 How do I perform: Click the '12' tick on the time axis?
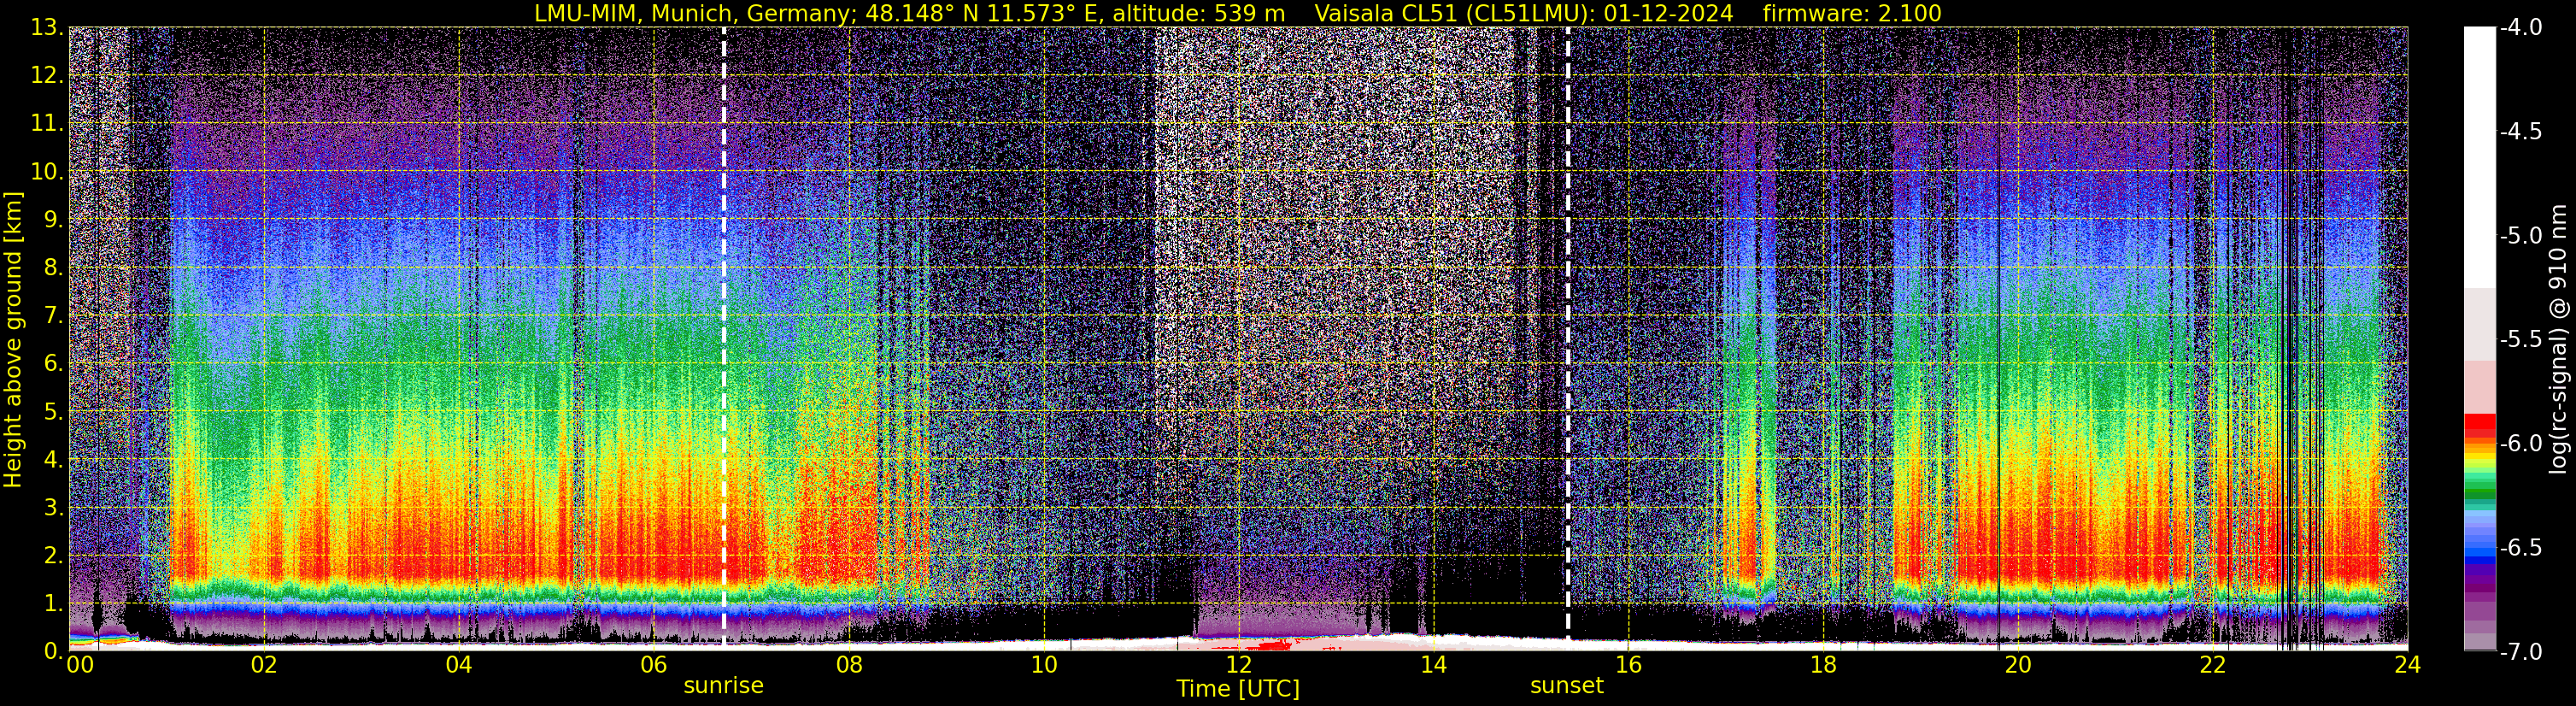click(x=1238, y=665)
